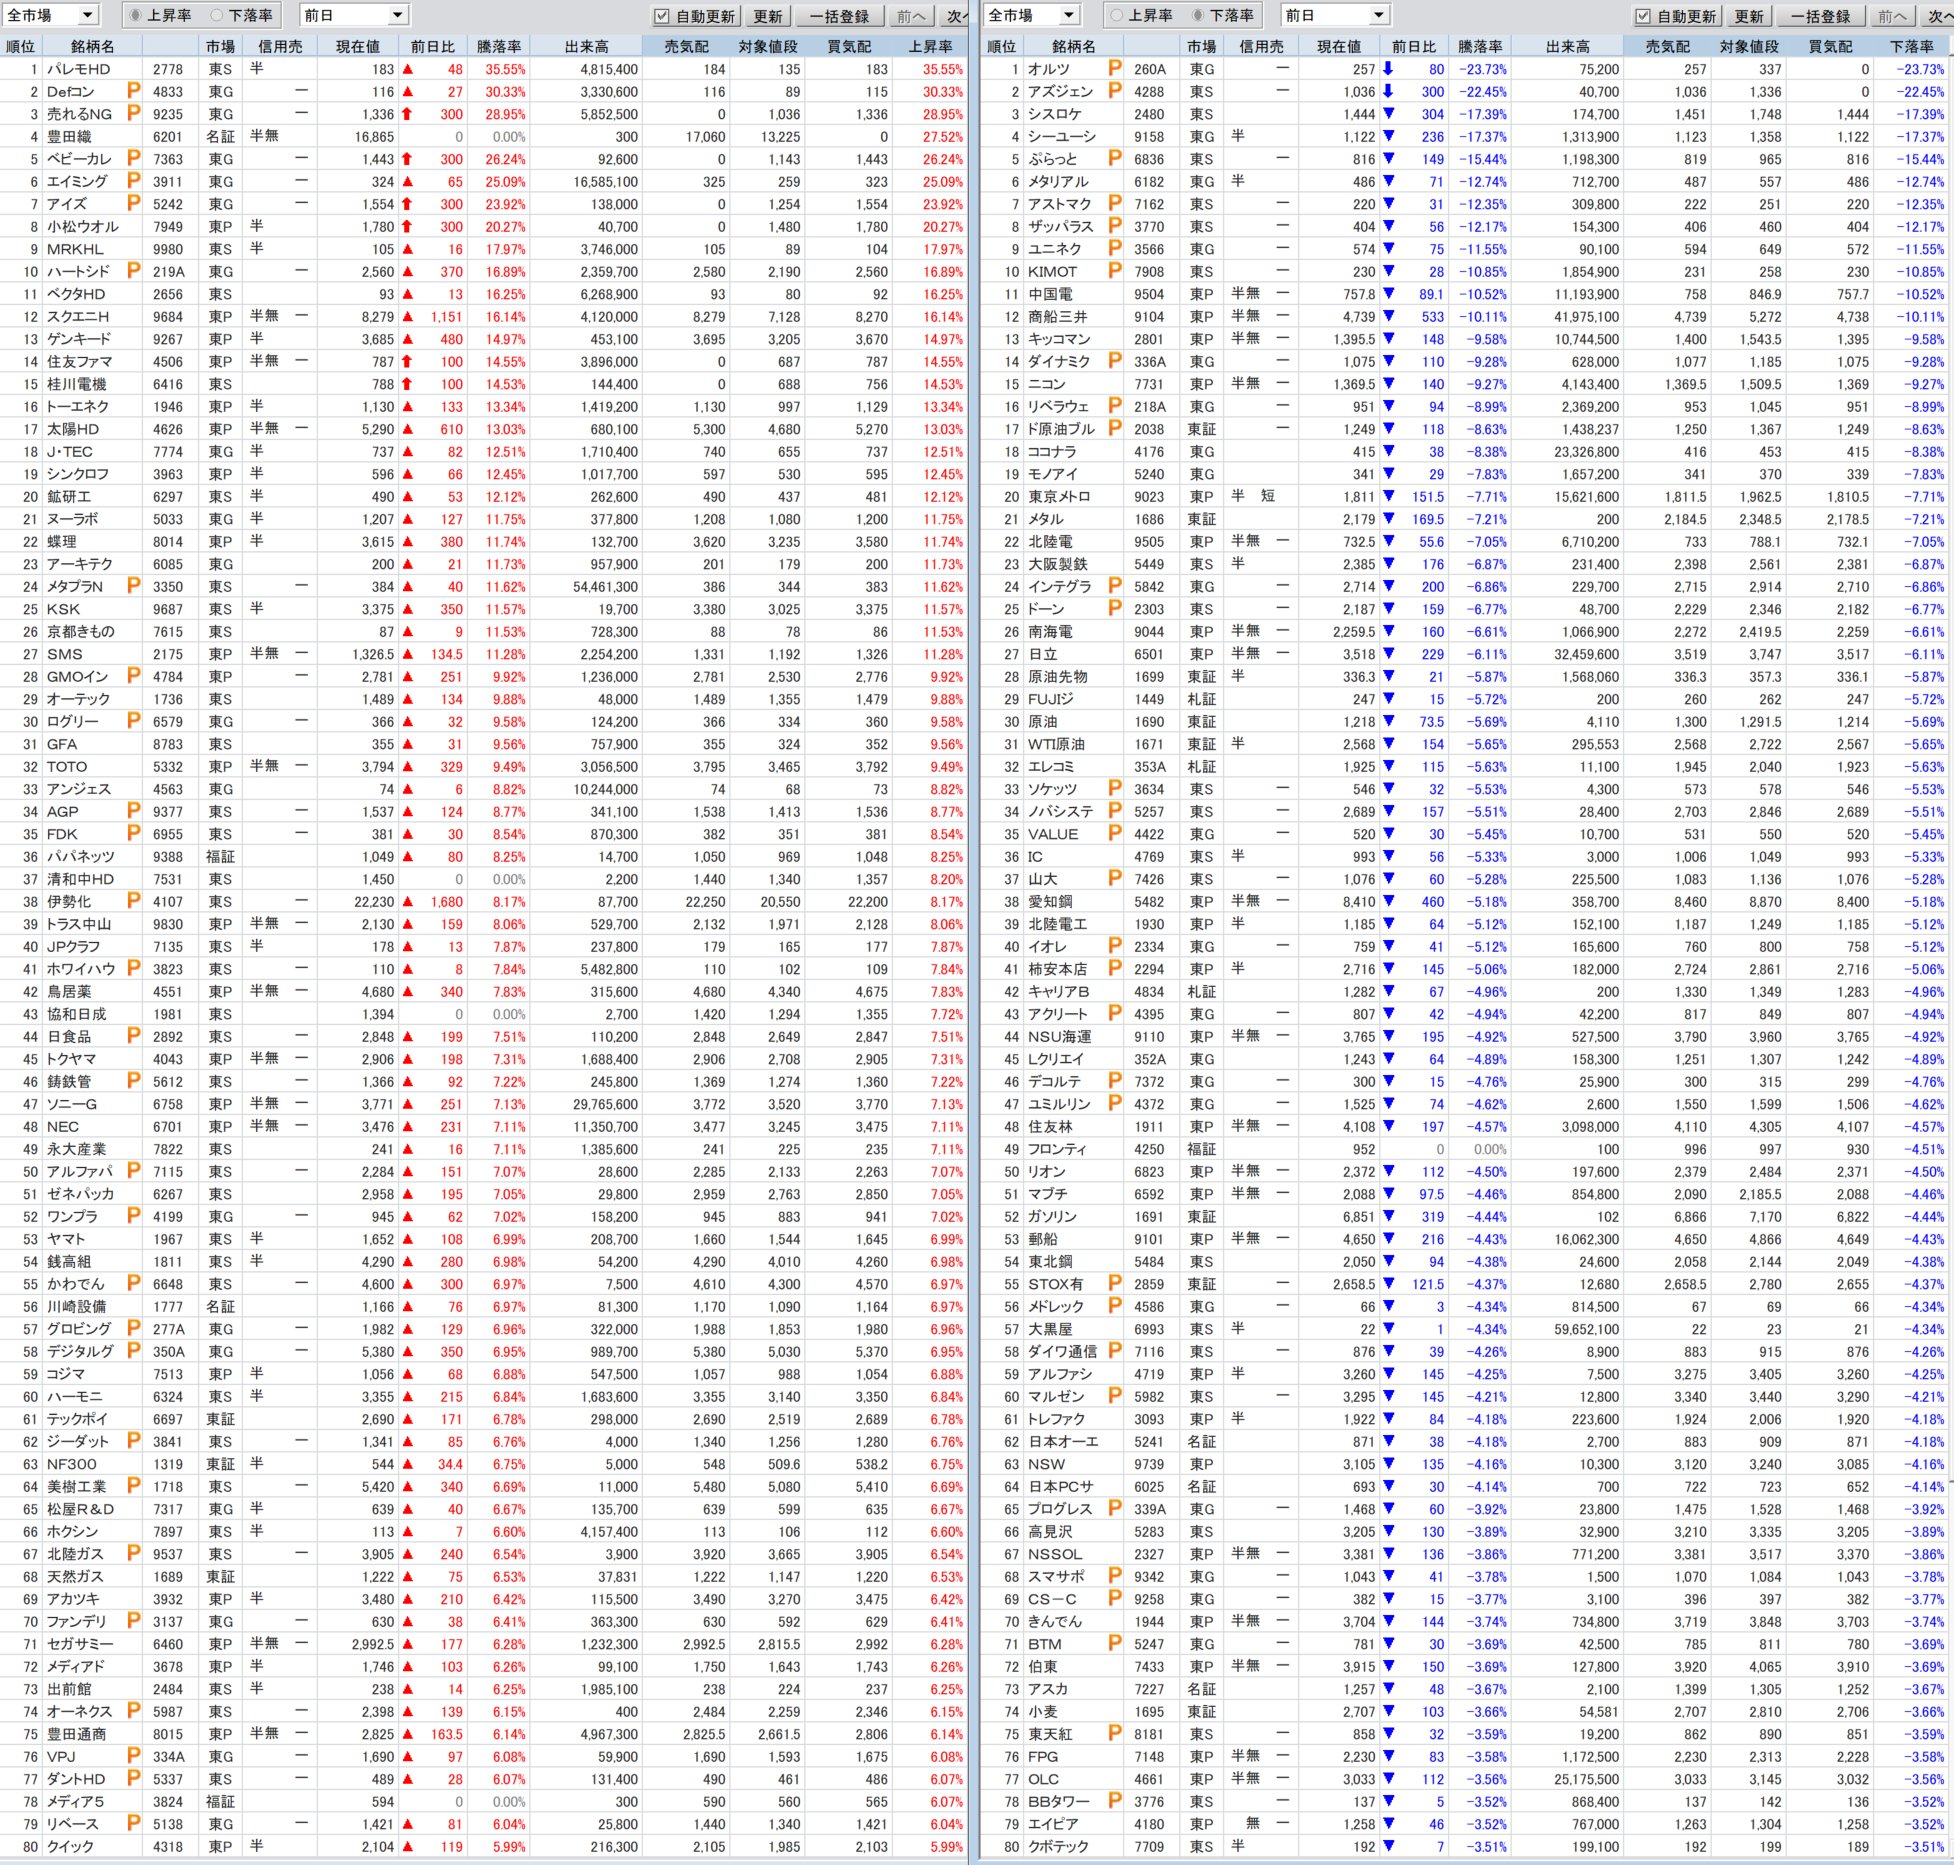The image size is (1954, 1865).
Task: Click the 35.55% change value for パレモHD
Action: [506, 69]
